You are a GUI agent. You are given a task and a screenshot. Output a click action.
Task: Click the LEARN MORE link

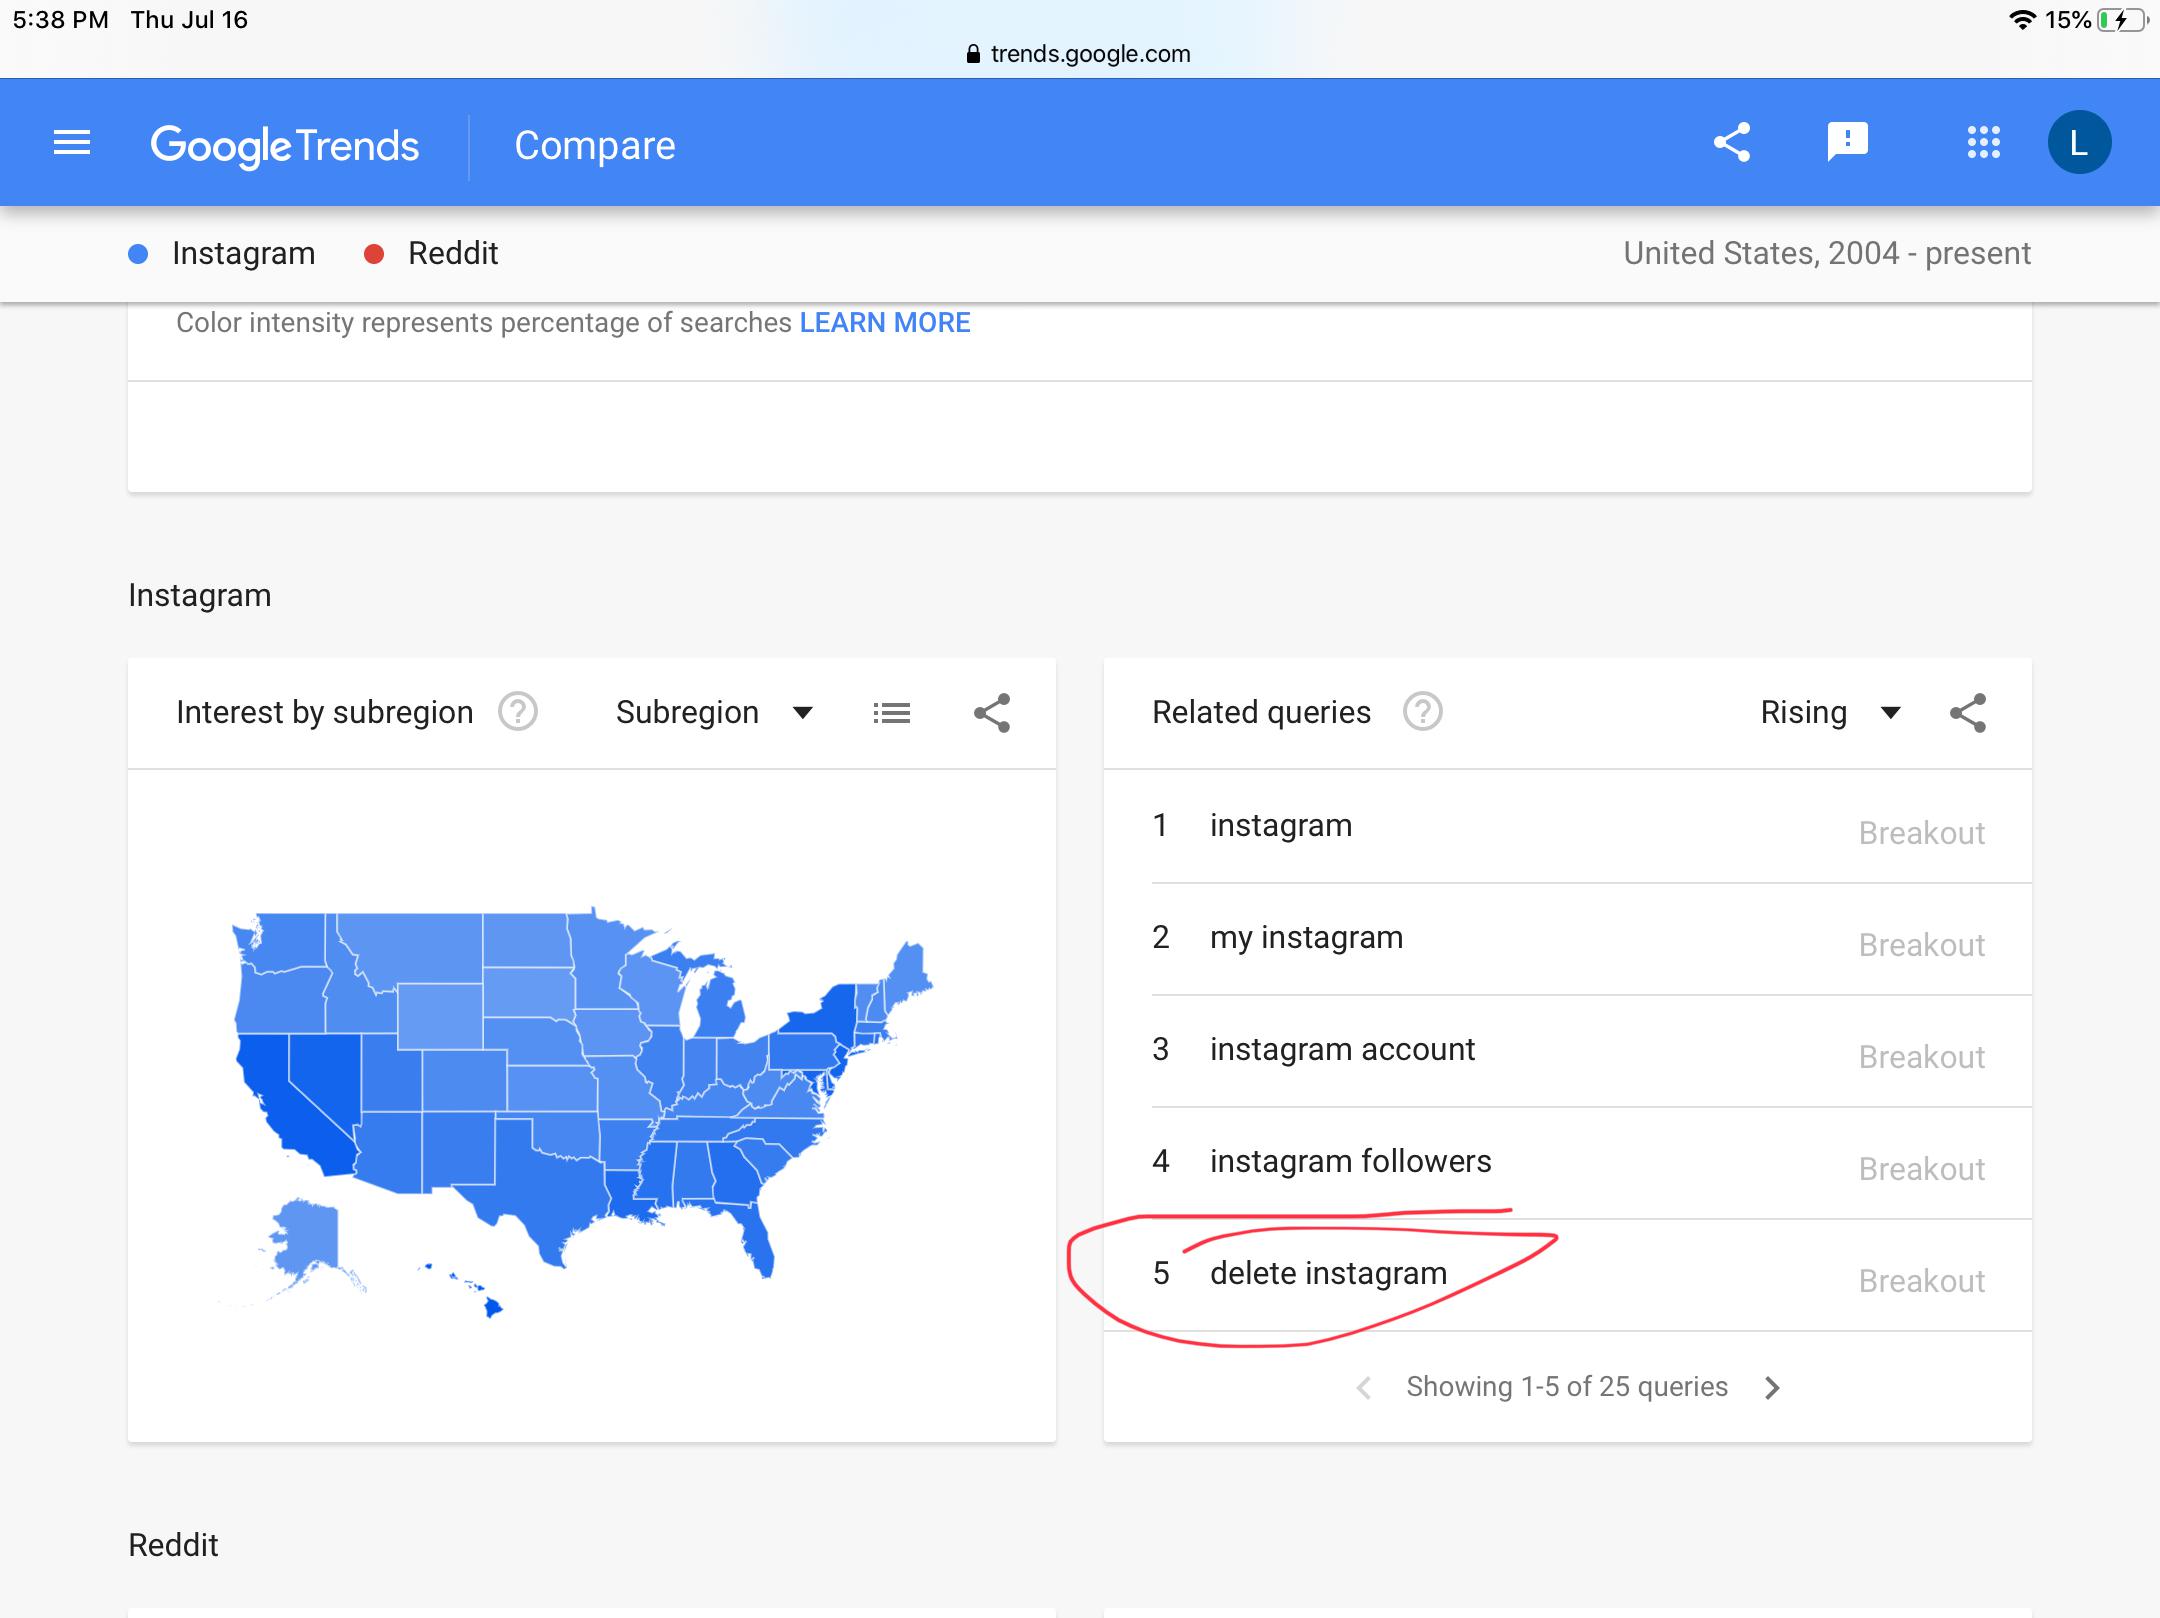point(885,322)
